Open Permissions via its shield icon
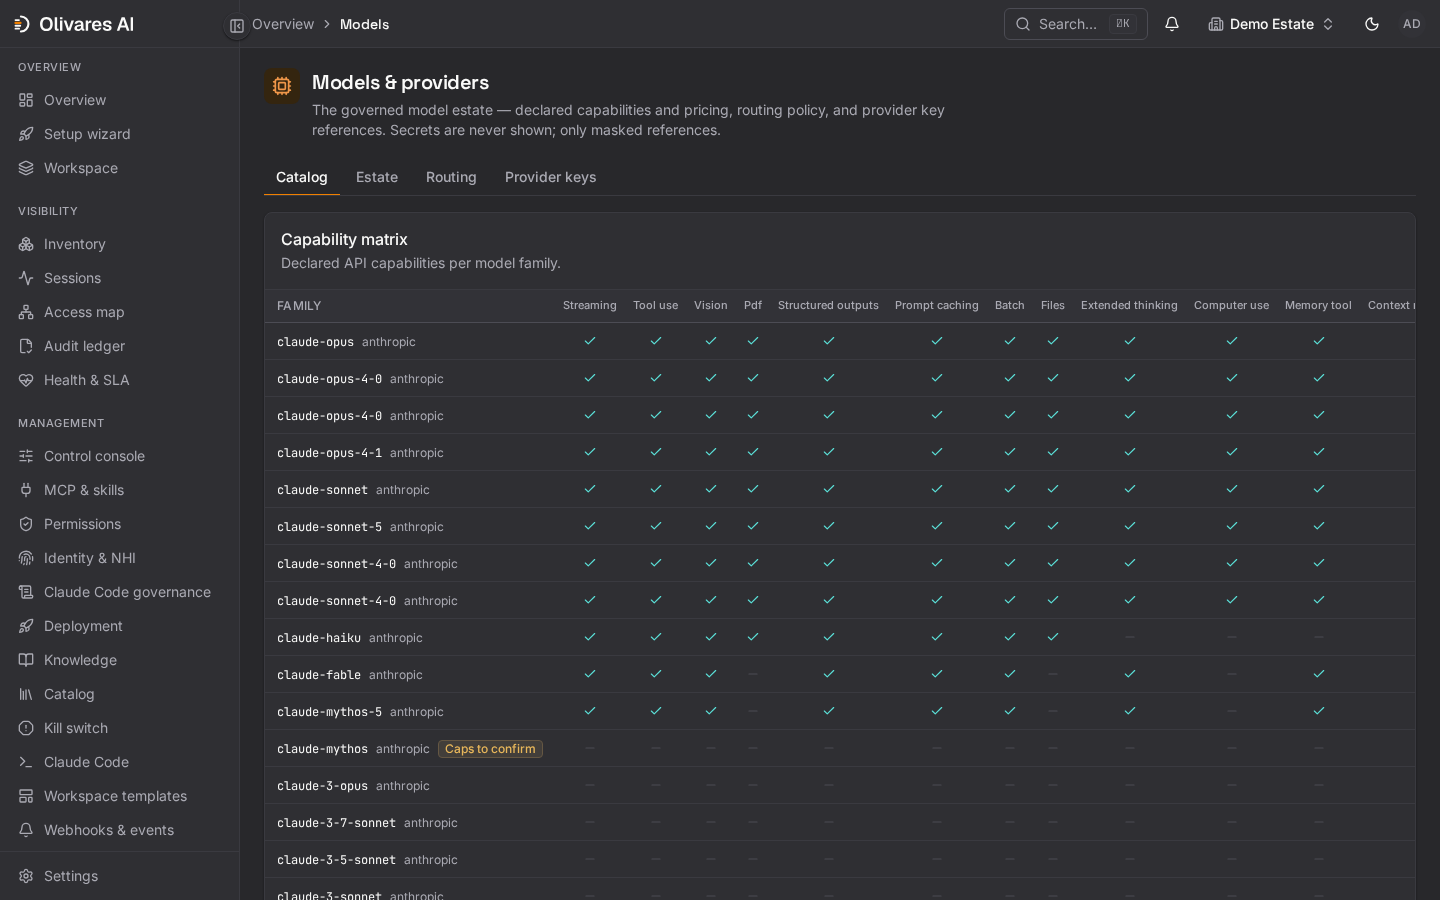This screenshot has width=1440, height=900. click(x=26, y=524)
